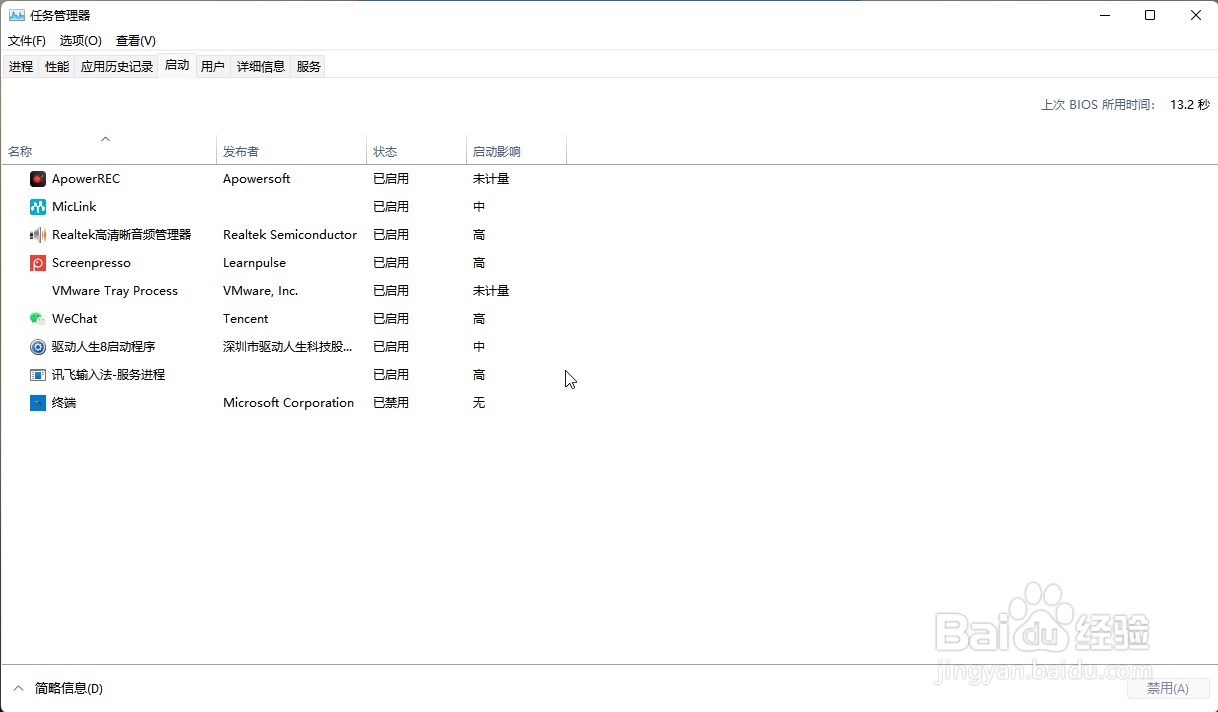Switch to the 服务 tab
Image resolution: width=1218 pixels, height=712 pixels.
point(309,67)
